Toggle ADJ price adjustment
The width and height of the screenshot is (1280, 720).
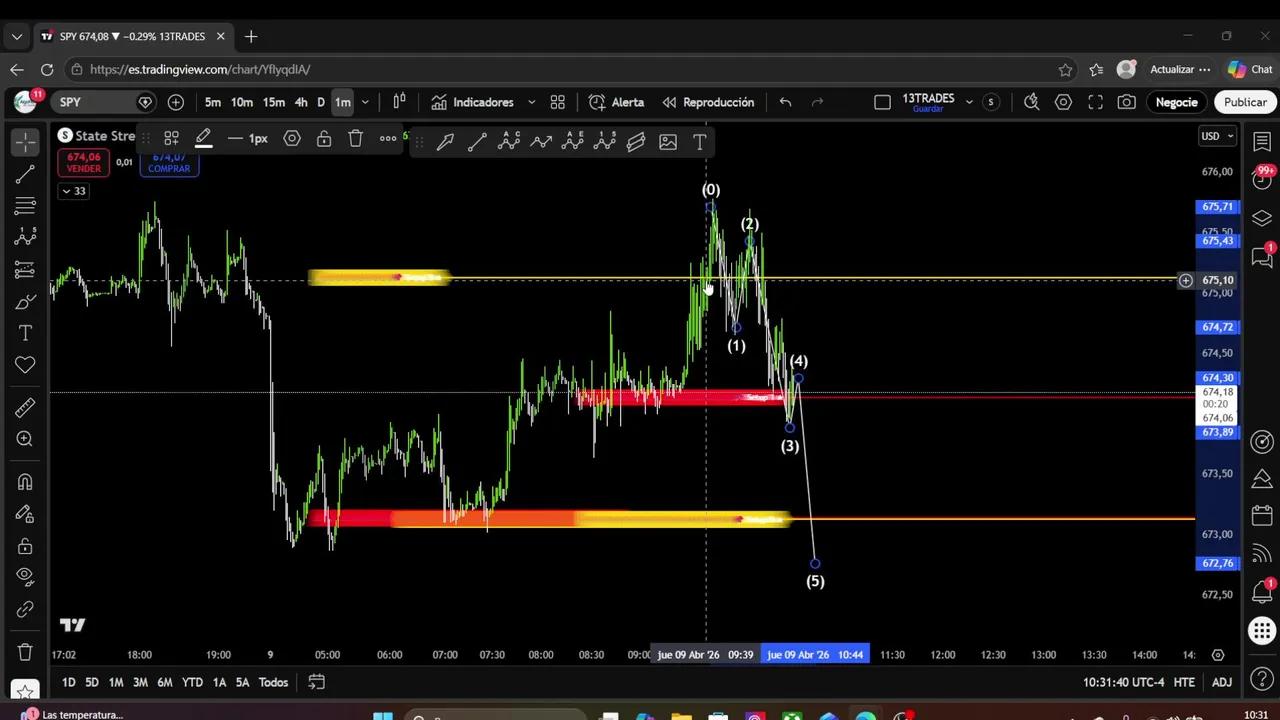[x=1222, y=682]
